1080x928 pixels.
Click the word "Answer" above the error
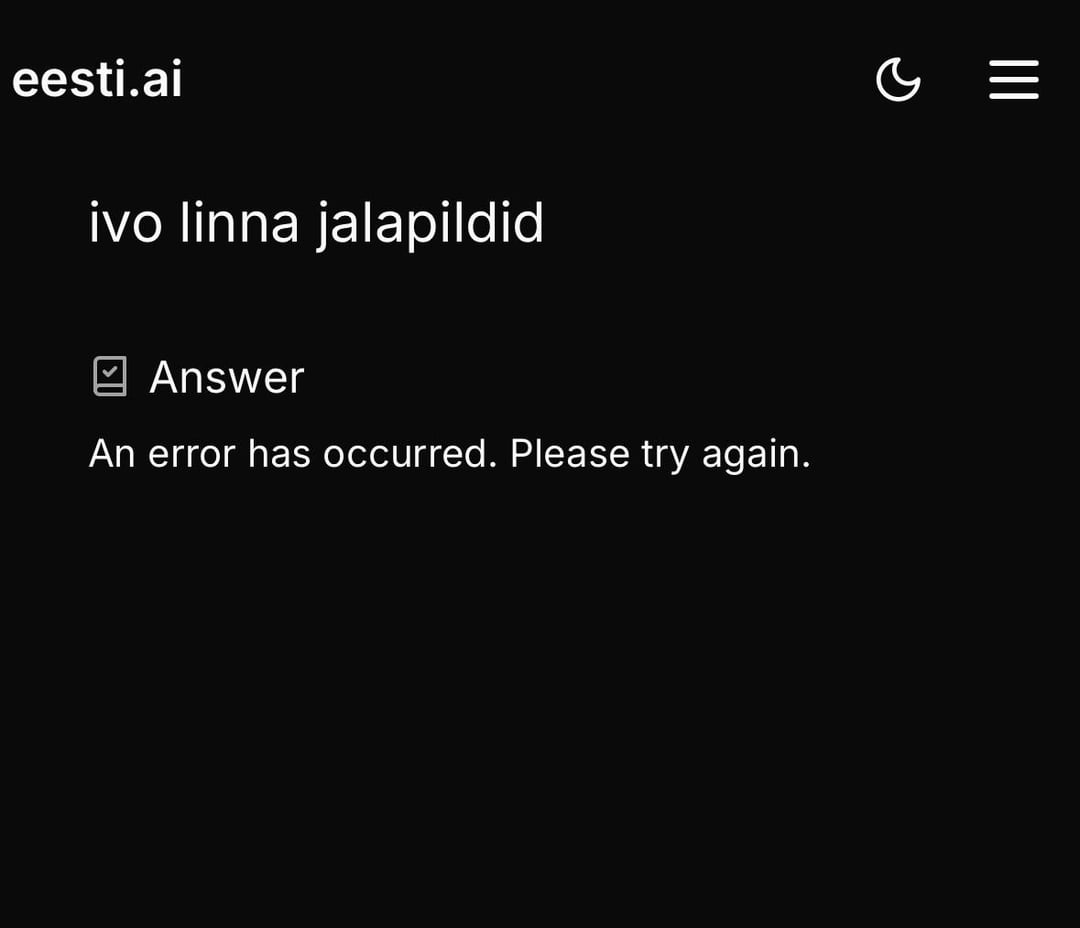click(x=226, y=377)
